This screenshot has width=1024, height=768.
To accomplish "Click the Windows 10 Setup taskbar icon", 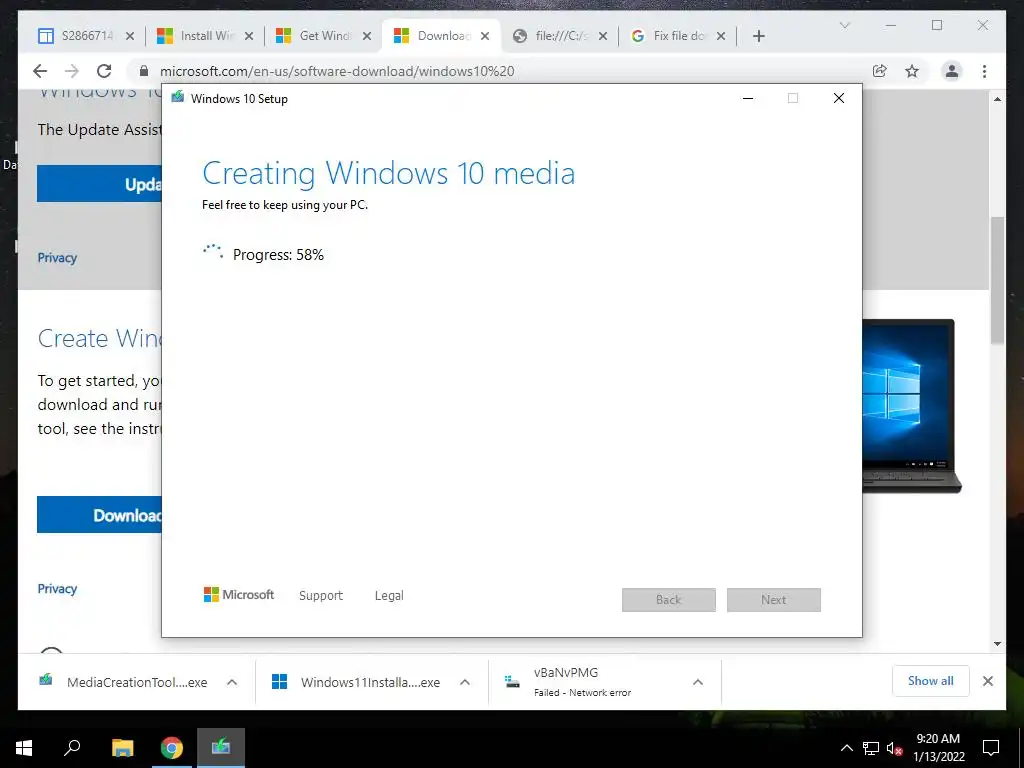I will point(221,748).
